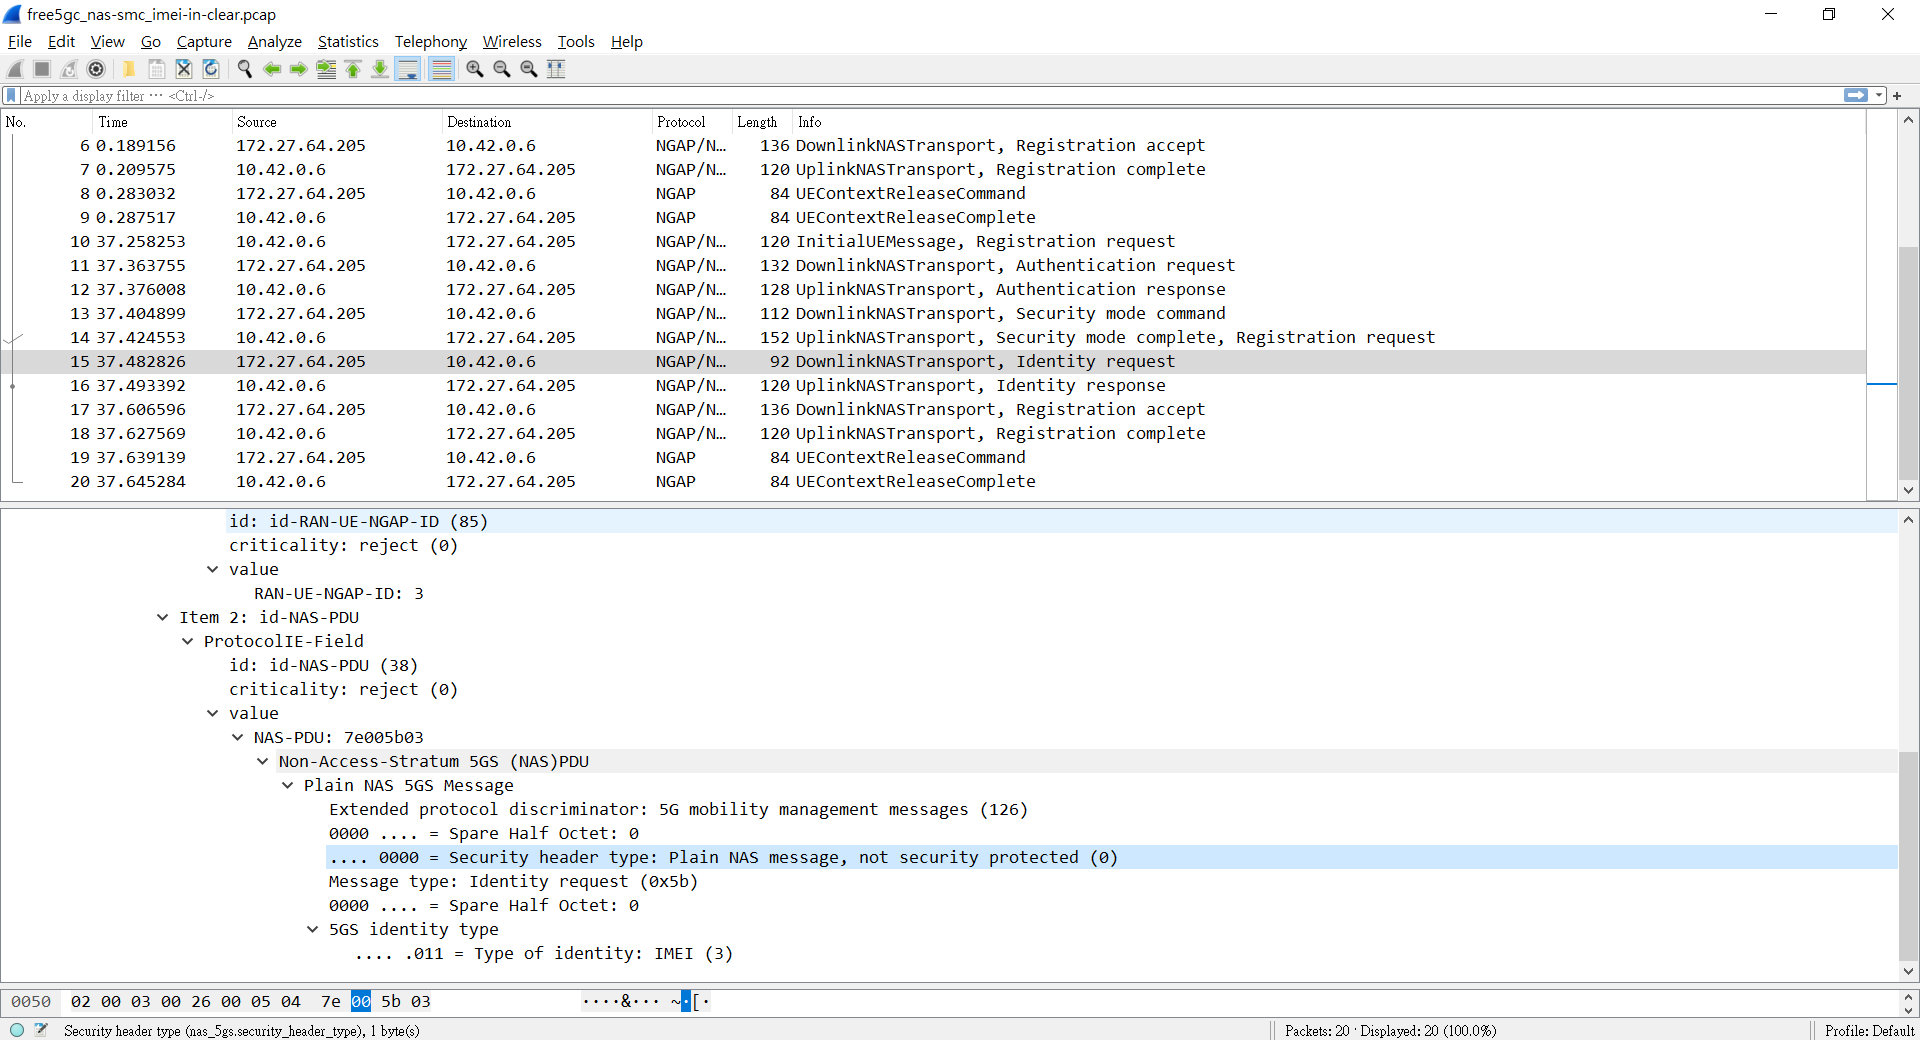
Task: Open the Analyze menu
Action: (275, 42)
